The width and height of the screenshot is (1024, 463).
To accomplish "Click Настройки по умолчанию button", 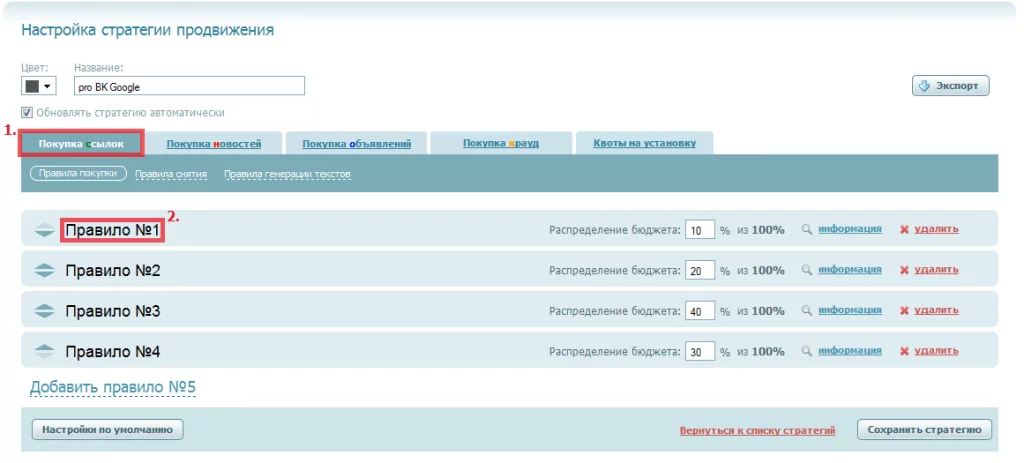I will (x=107, y=430).
